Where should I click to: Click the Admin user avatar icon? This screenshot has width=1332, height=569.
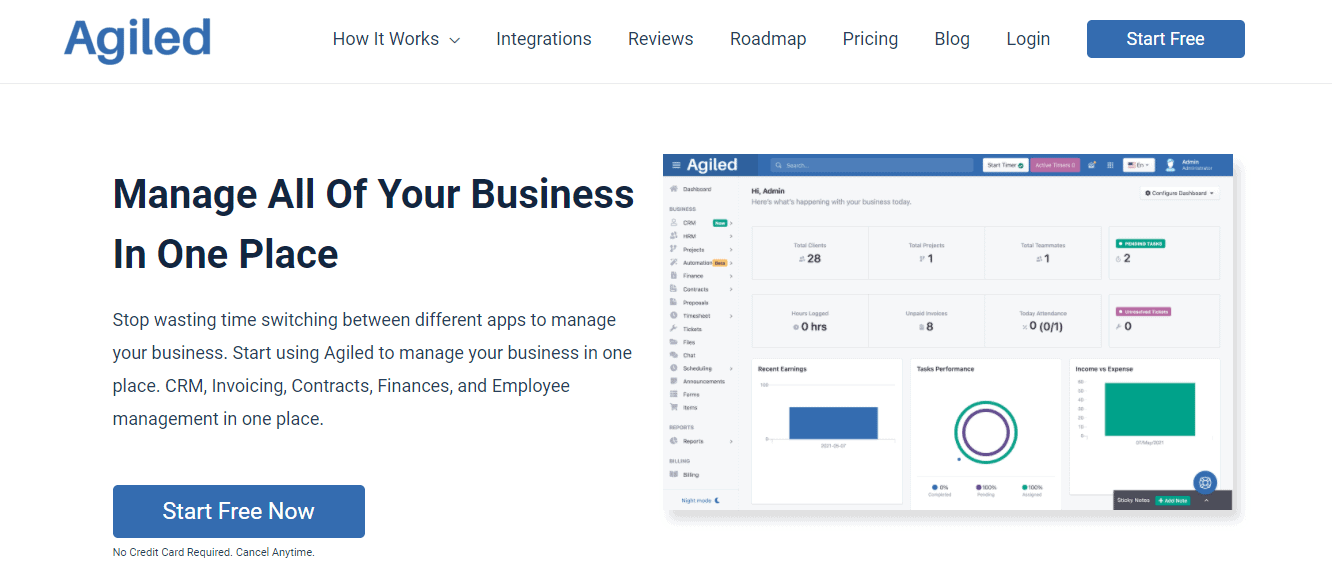click(x=1170, y=165)
